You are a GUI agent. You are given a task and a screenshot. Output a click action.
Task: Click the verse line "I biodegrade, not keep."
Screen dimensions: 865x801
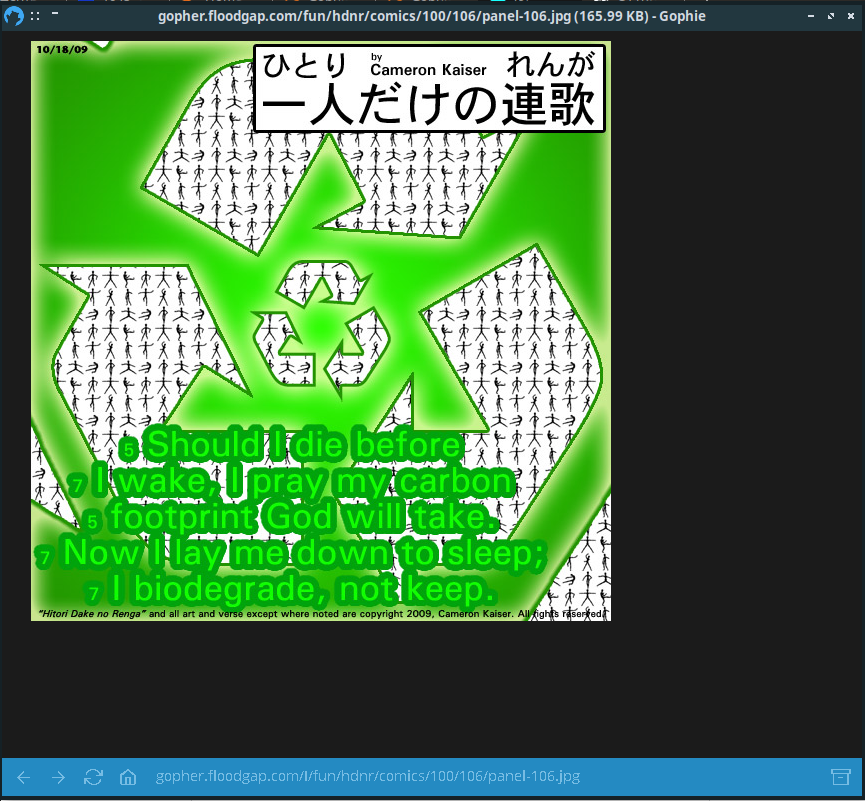(302, 589)
